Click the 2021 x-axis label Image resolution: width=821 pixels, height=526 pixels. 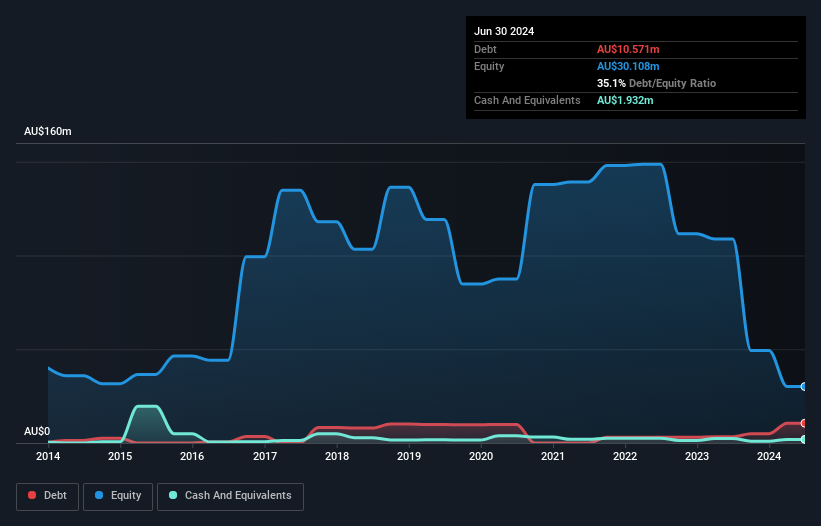pyautogui.click(x=553, y=456)
